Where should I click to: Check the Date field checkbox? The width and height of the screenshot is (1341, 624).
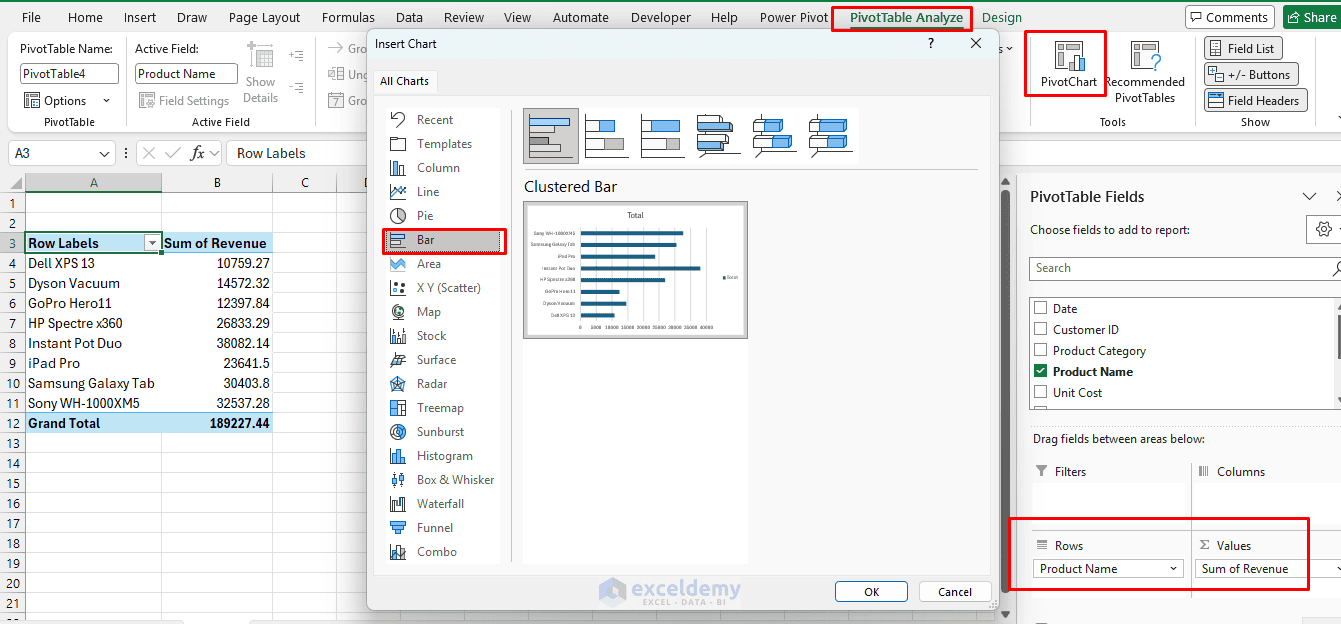pos(1040,309)
